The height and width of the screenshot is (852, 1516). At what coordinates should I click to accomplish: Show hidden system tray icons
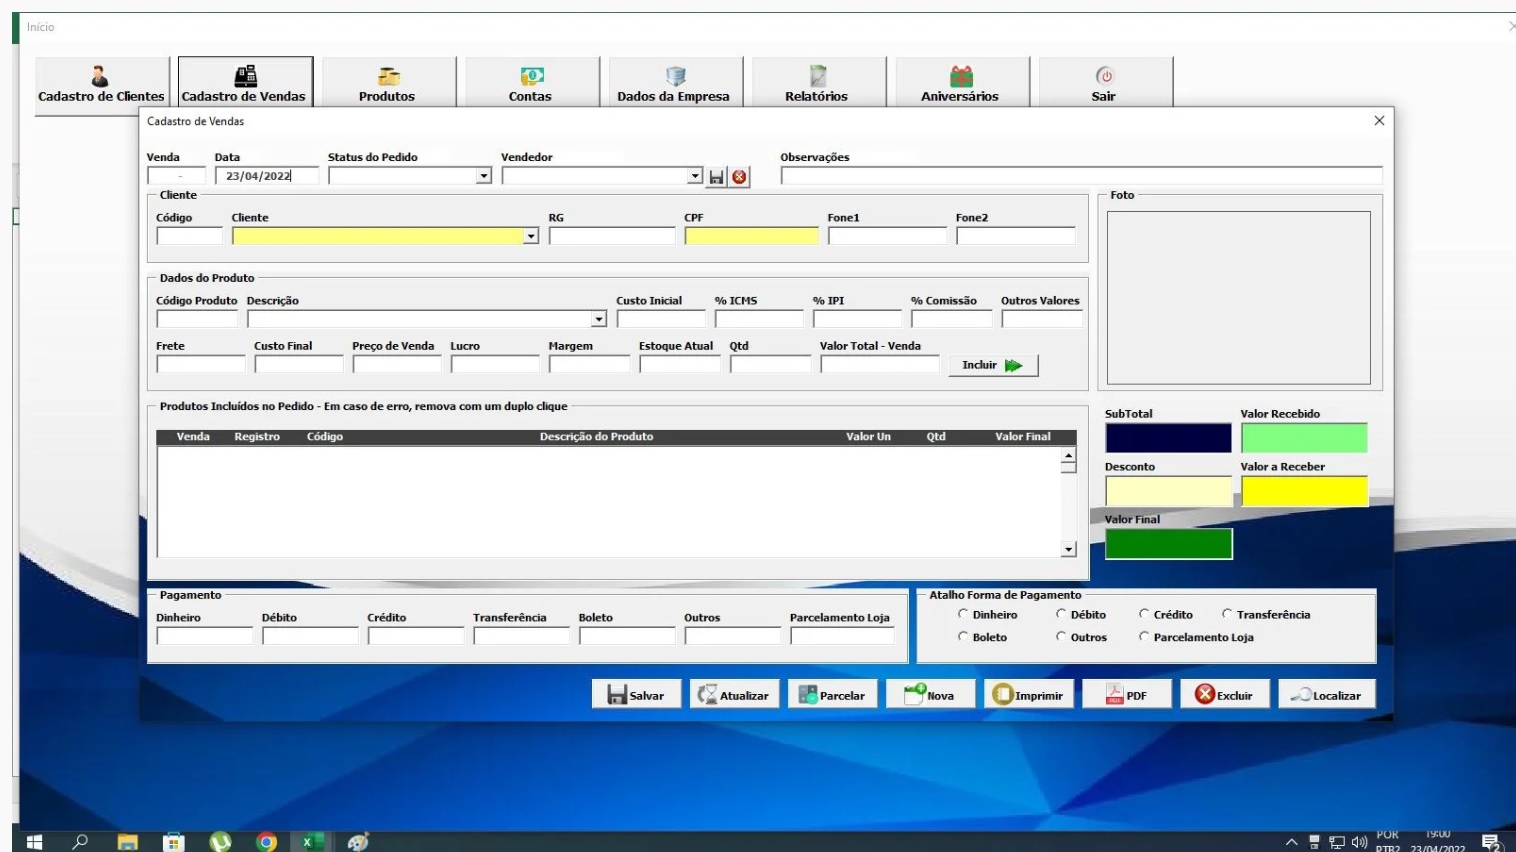[x=1291, y=842]
